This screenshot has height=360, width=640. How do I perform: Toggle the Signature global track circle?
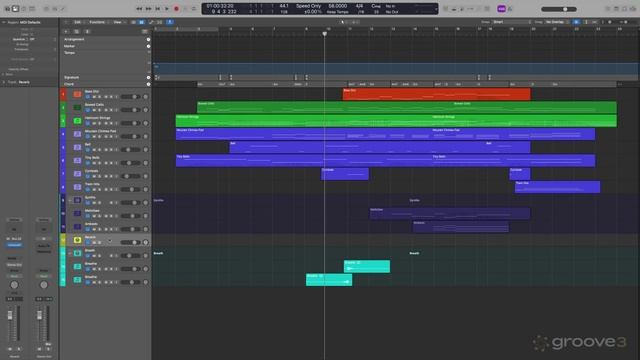[x=148, y=77]
